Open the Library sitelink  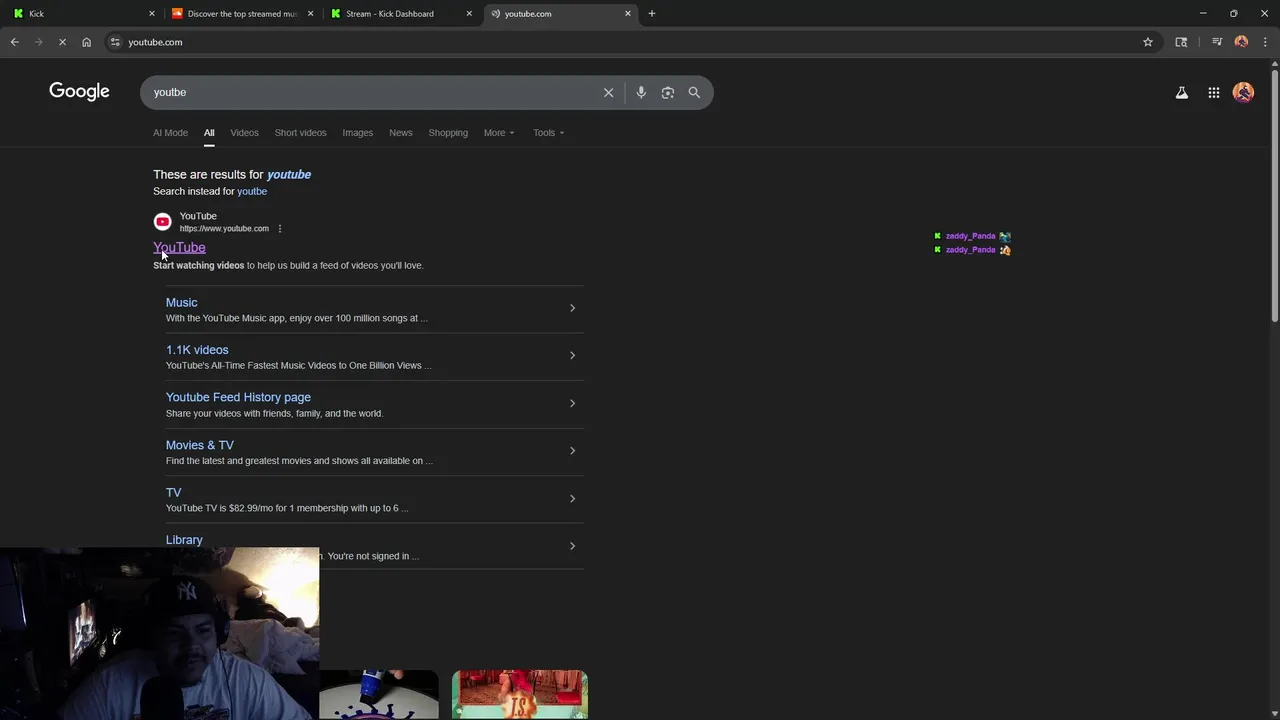pyautogui.click(x=184, y=540)
